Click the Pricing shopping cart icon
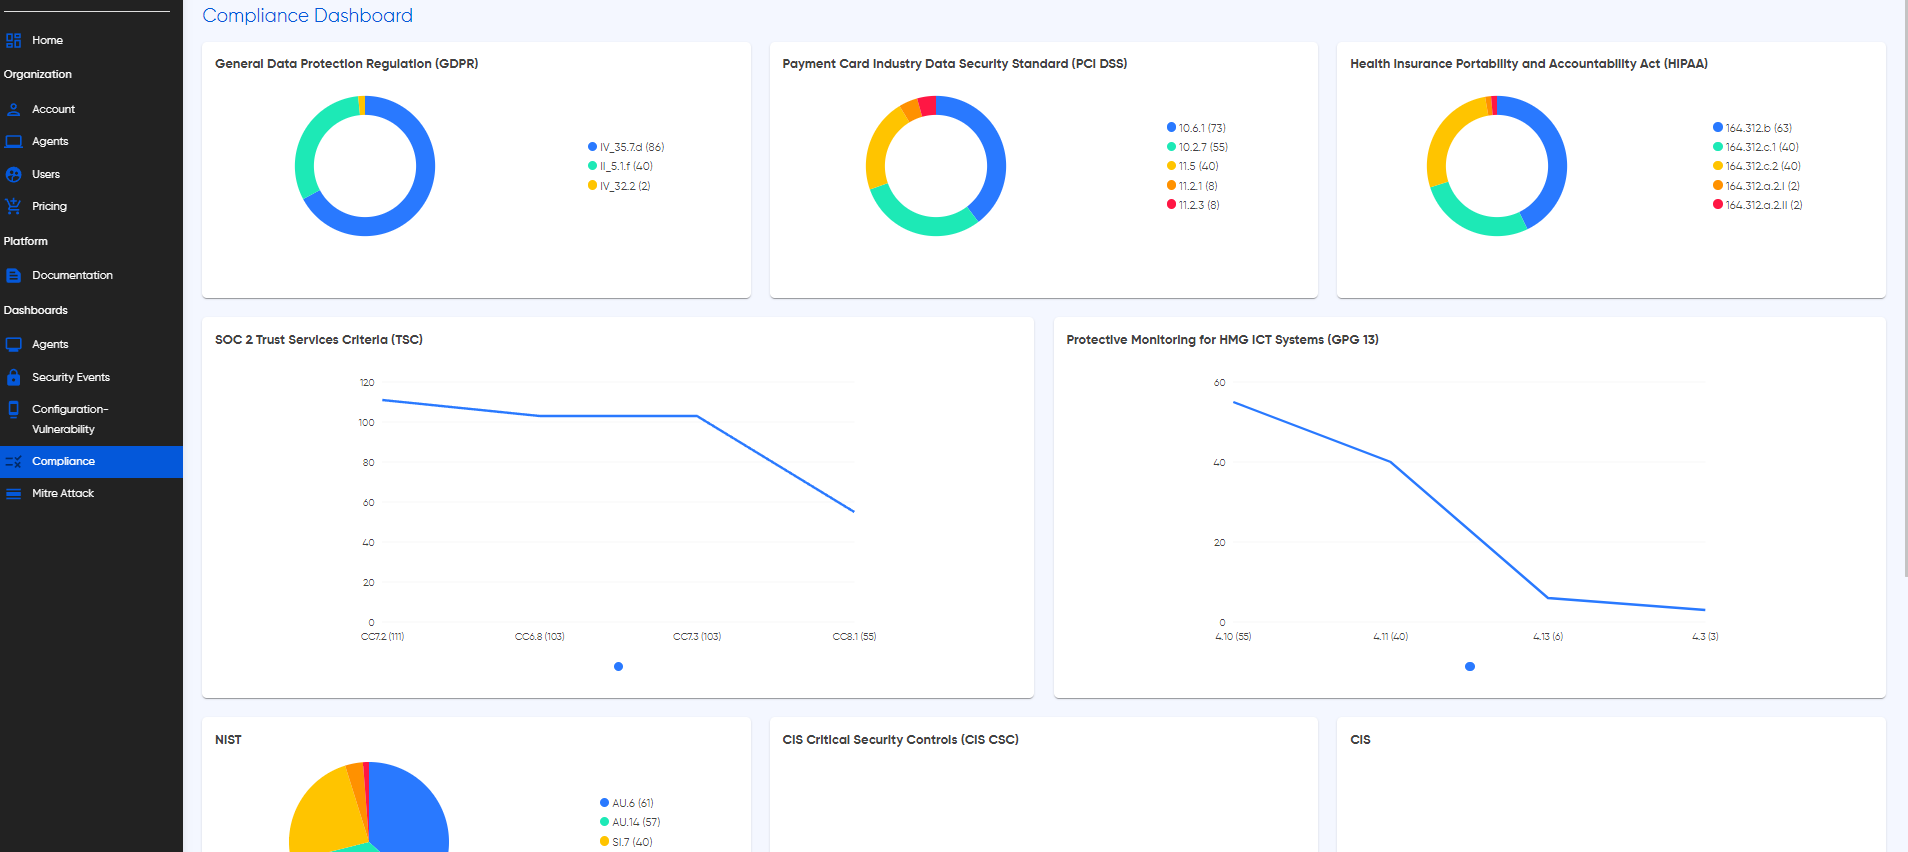Screen dimensions: 1908x852 13,206
